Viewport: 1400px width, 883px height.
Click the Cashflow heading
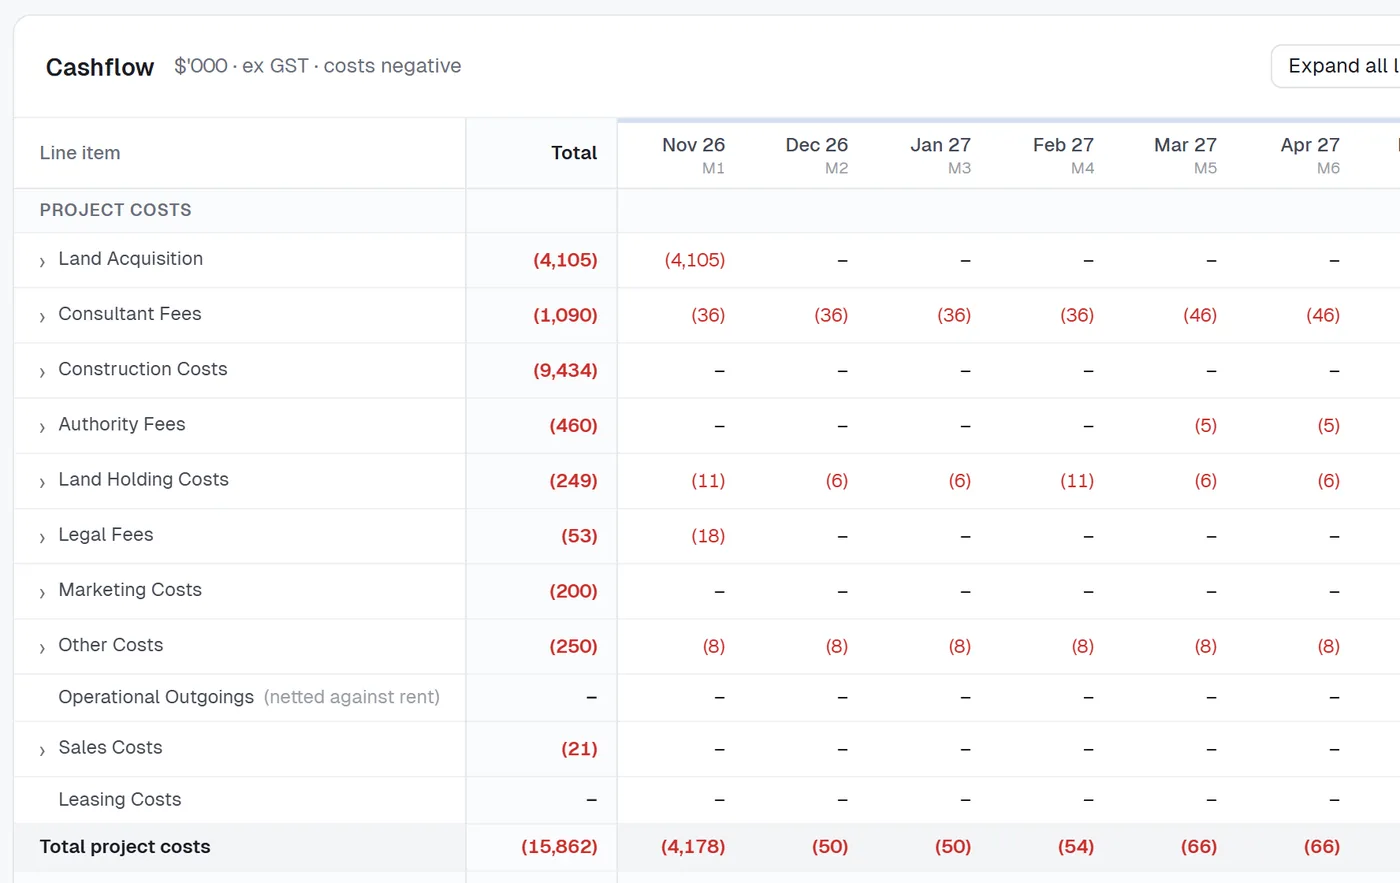(100, 67)
